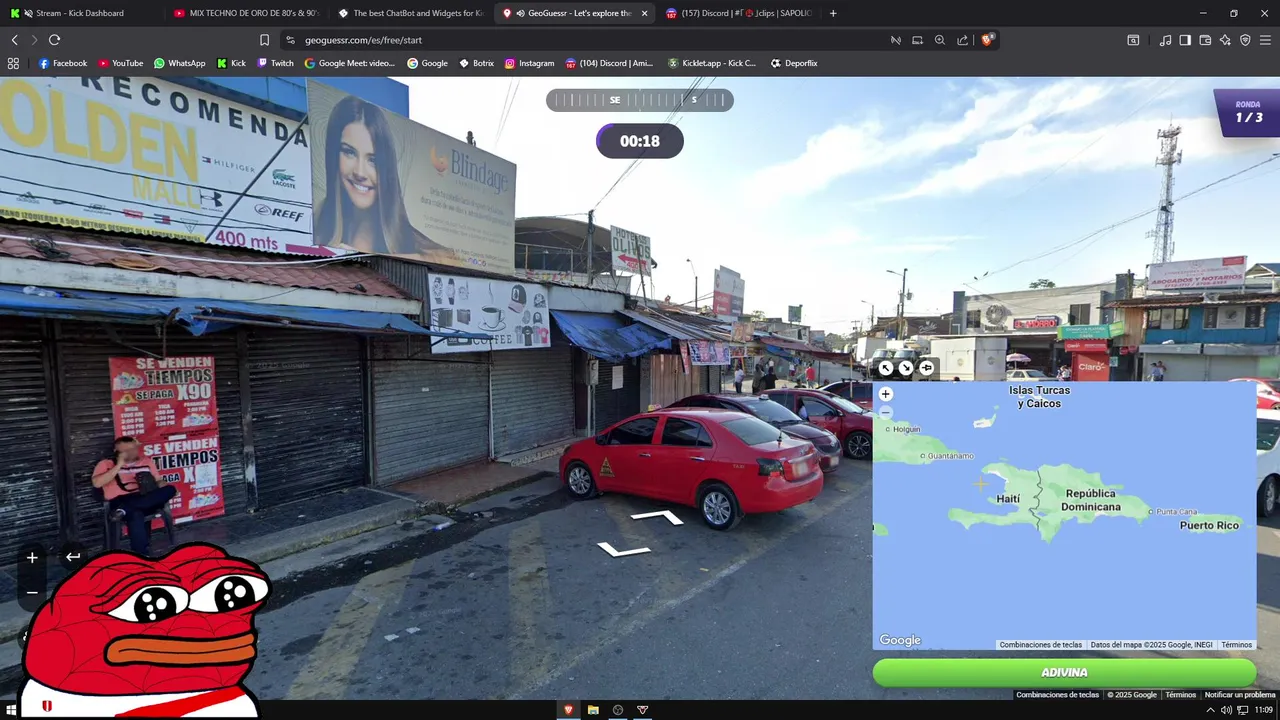Open Notificar un problema link

click(1240, 695)
